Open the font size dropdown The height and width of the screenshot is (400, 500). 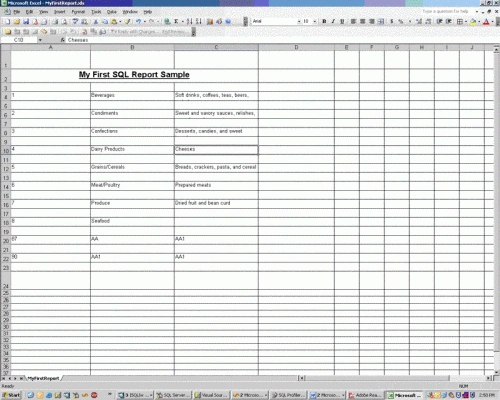(315, 22)
